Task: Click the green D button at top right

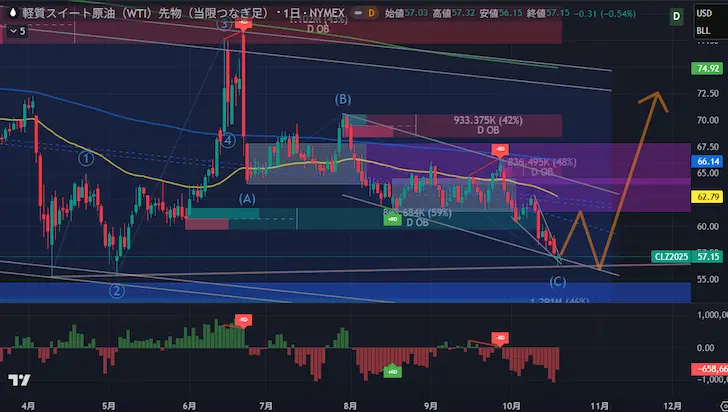Action: pos(705,17)
